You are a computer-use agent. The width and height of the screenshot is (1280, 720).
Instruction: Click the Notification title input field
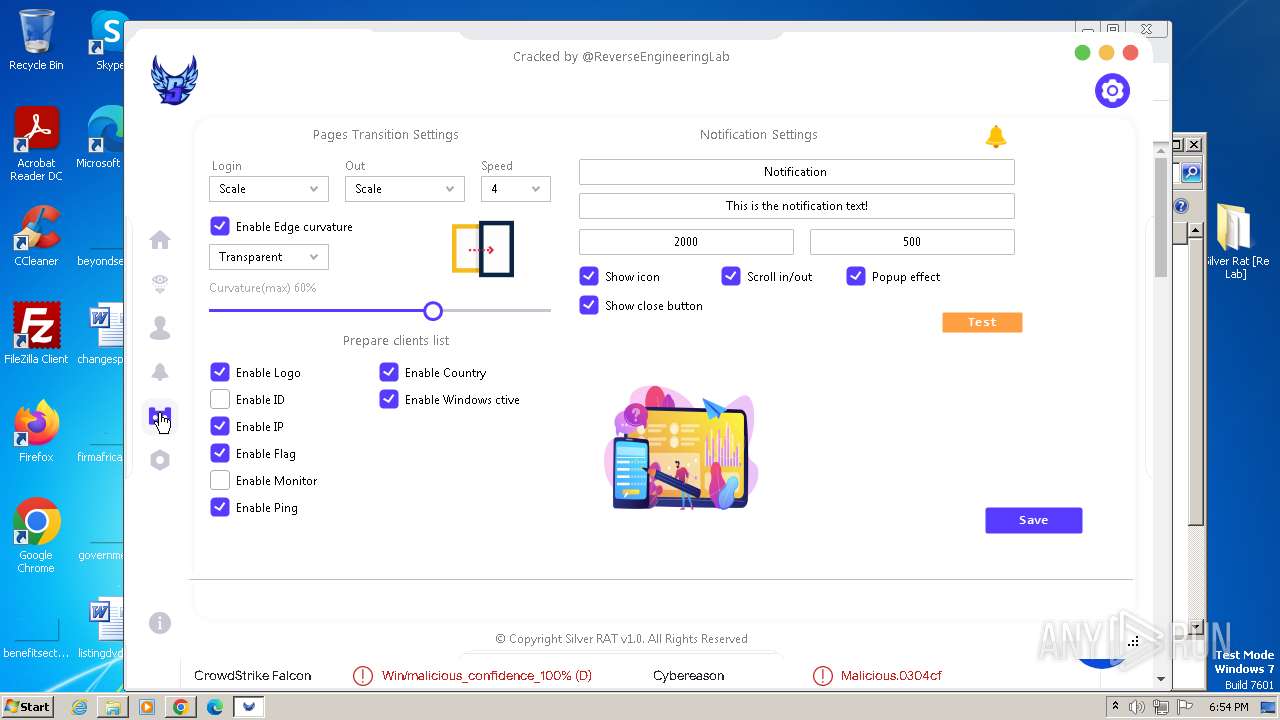click(796, 172)
